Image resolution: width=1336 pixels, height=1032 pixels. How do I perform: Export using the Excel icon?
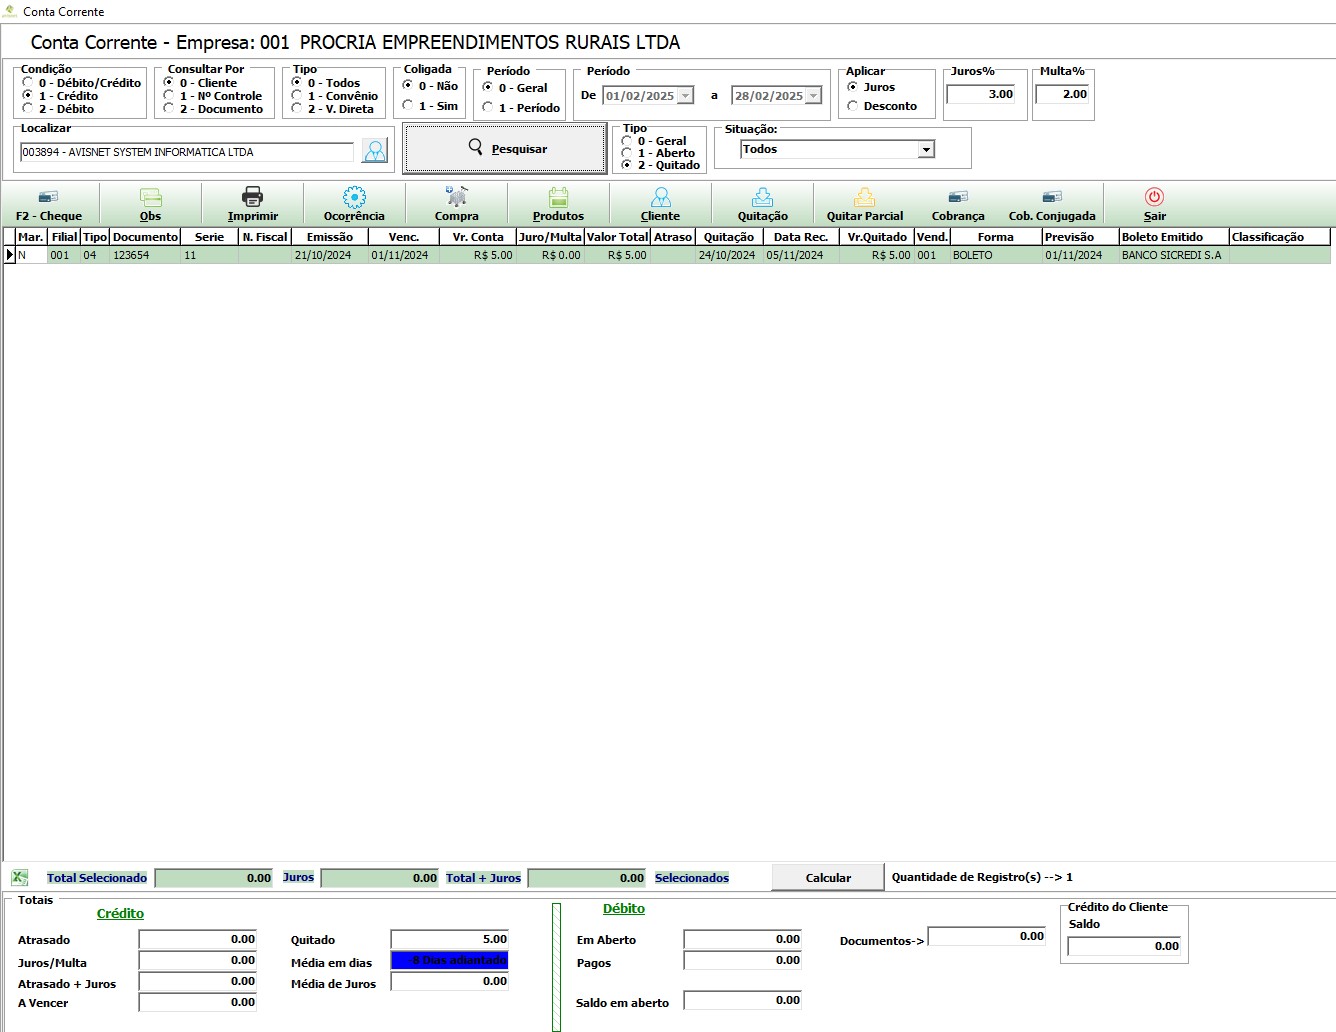[19, 878]
